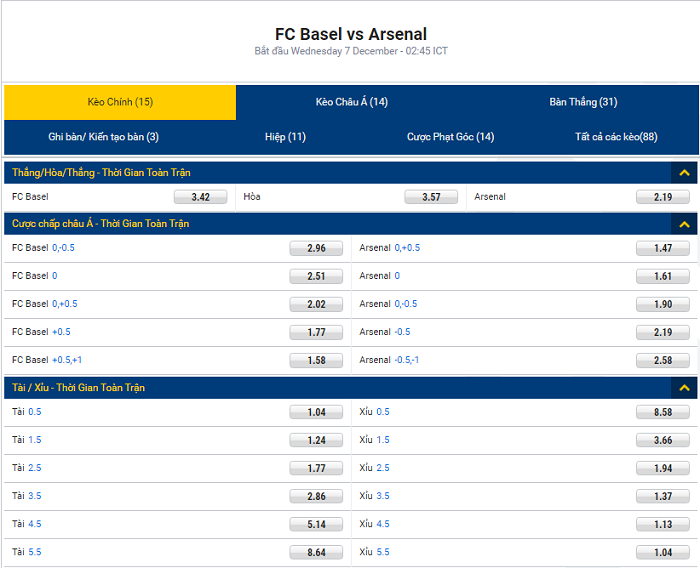Click the FC Basel vs Arsenal title
700x568 pixels.
pyautogui.click(x=350, y=34)
